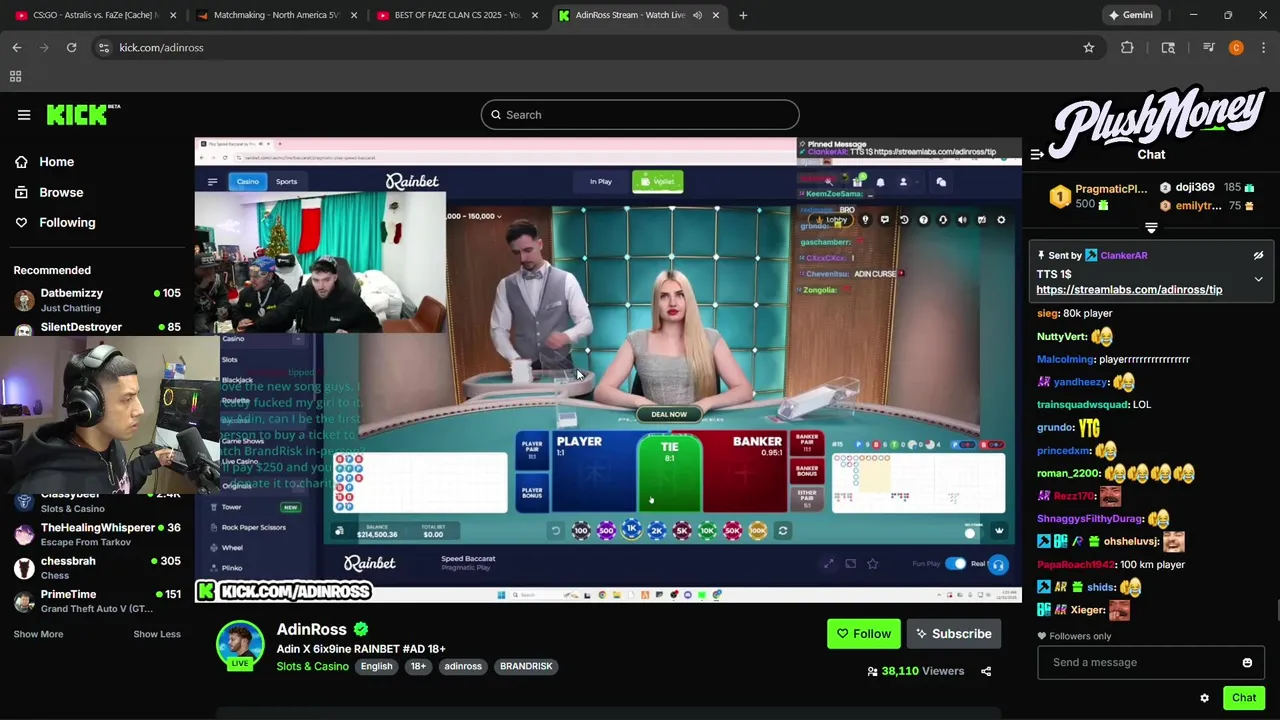Click PragmaticPl... top gifter
This screenshot has width=1280, height=720.
(1111, 189)
